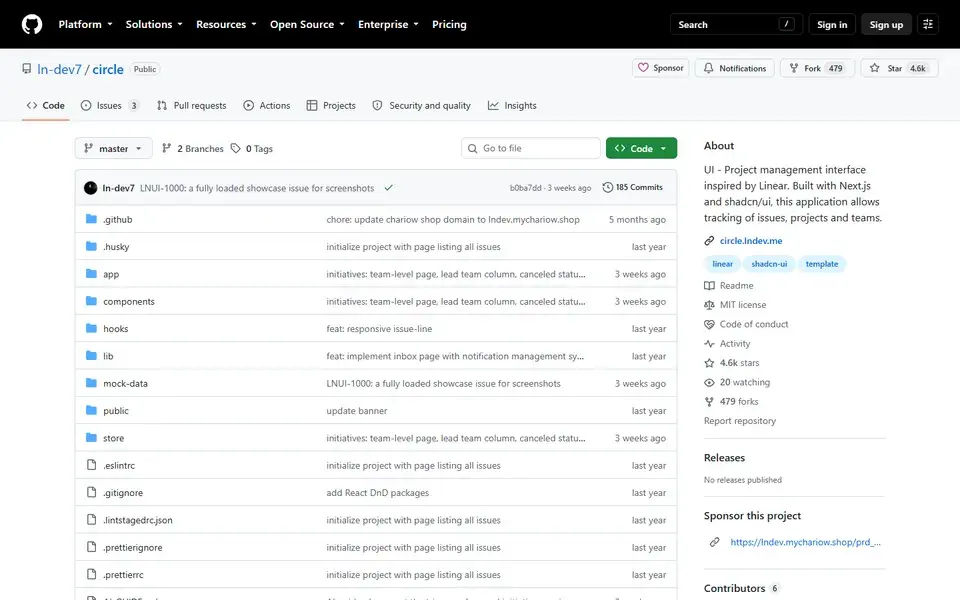Click the .prettierignore file icon

[91, 547]
